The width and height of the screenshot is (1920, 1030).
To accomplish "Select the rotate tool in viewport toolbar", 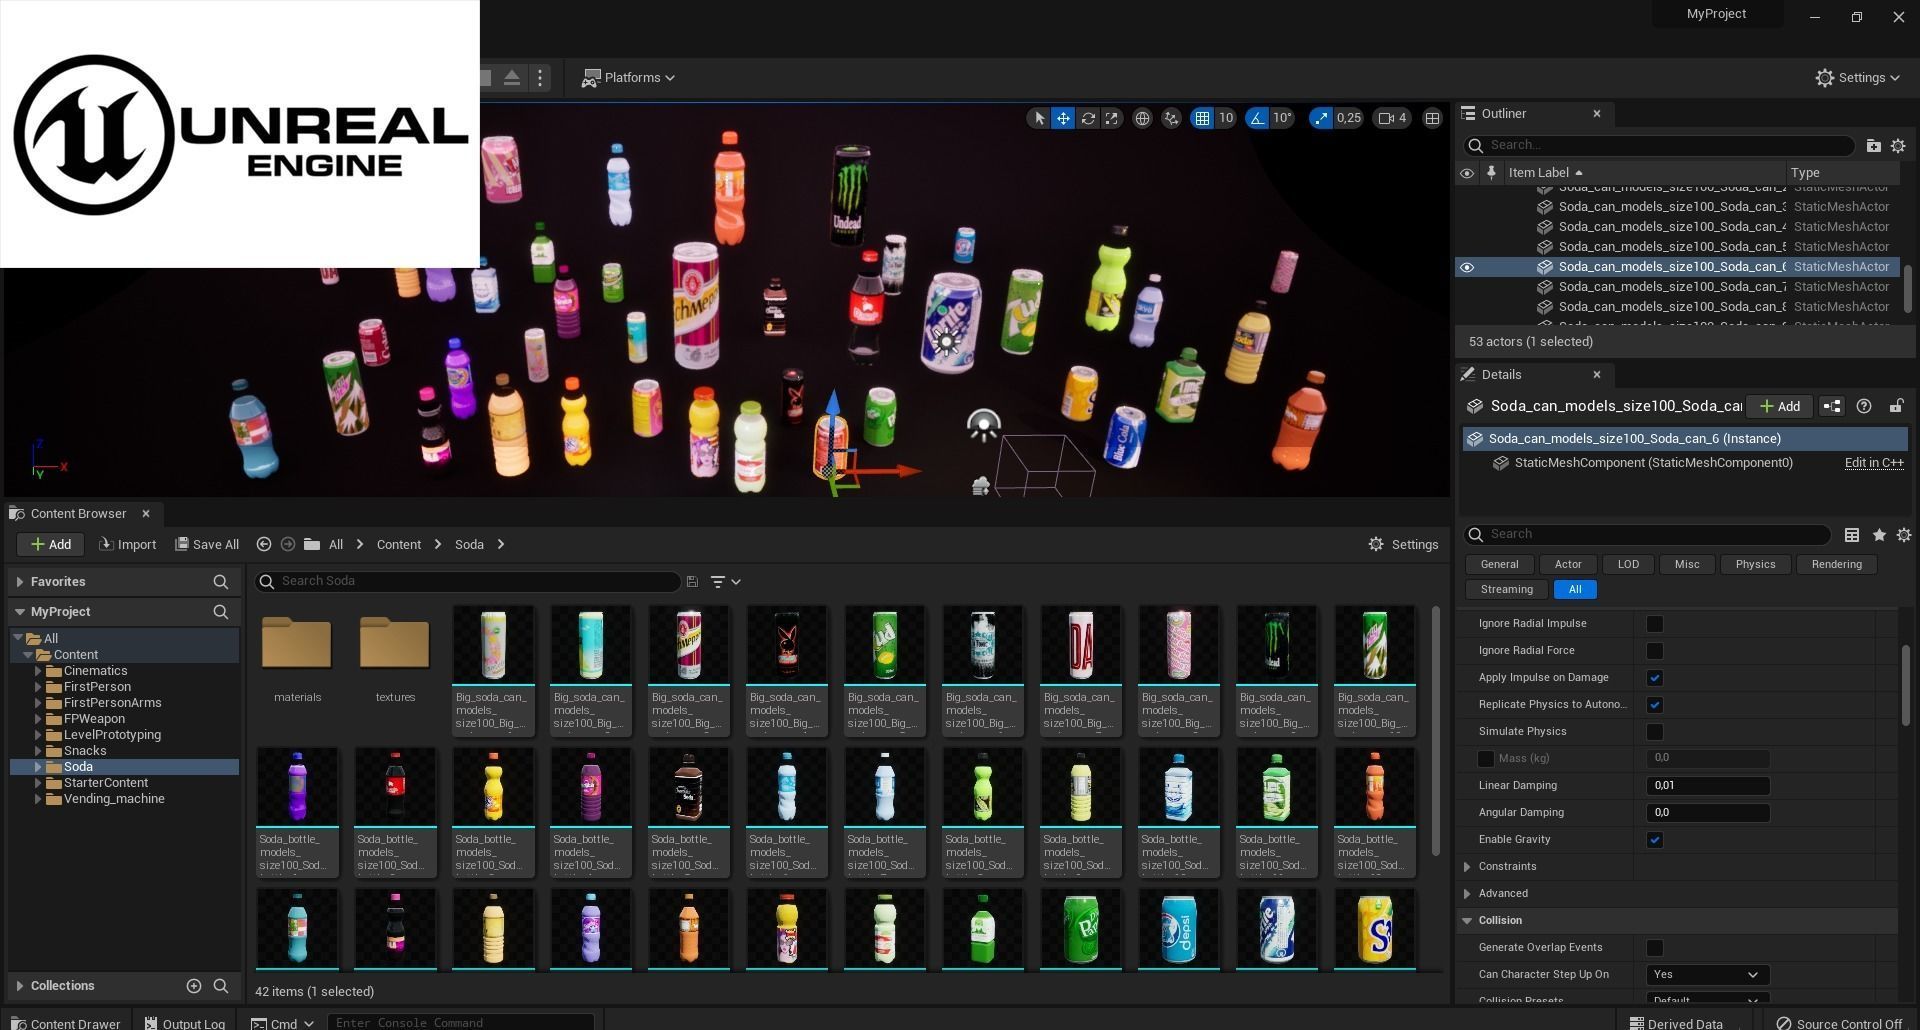I will pyautogui.click(x=1088, y=118).
